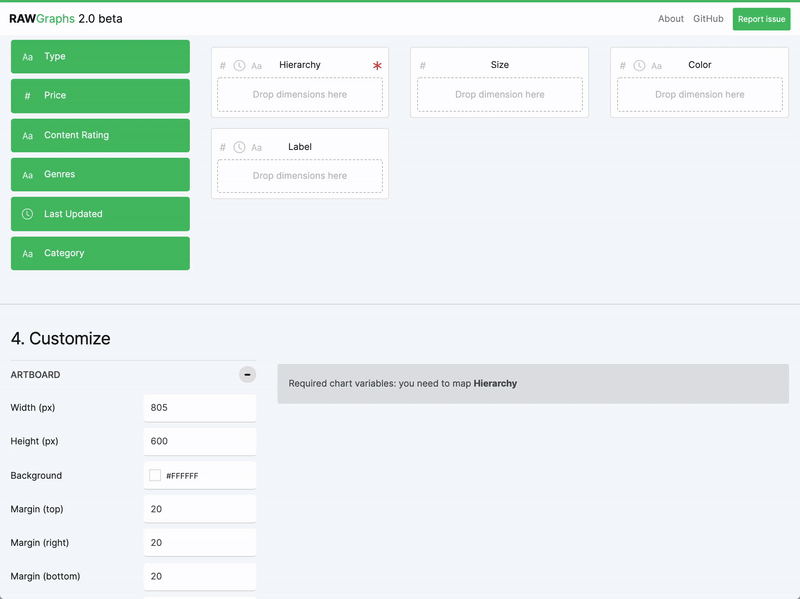
Task: Click the Aa icon on Genres chip
Action: pos(28,175)
